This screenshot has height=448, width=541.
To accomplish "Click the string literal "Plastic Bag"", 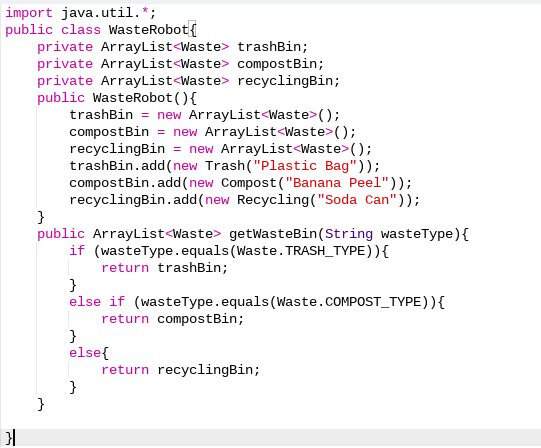I will point(305,166).
